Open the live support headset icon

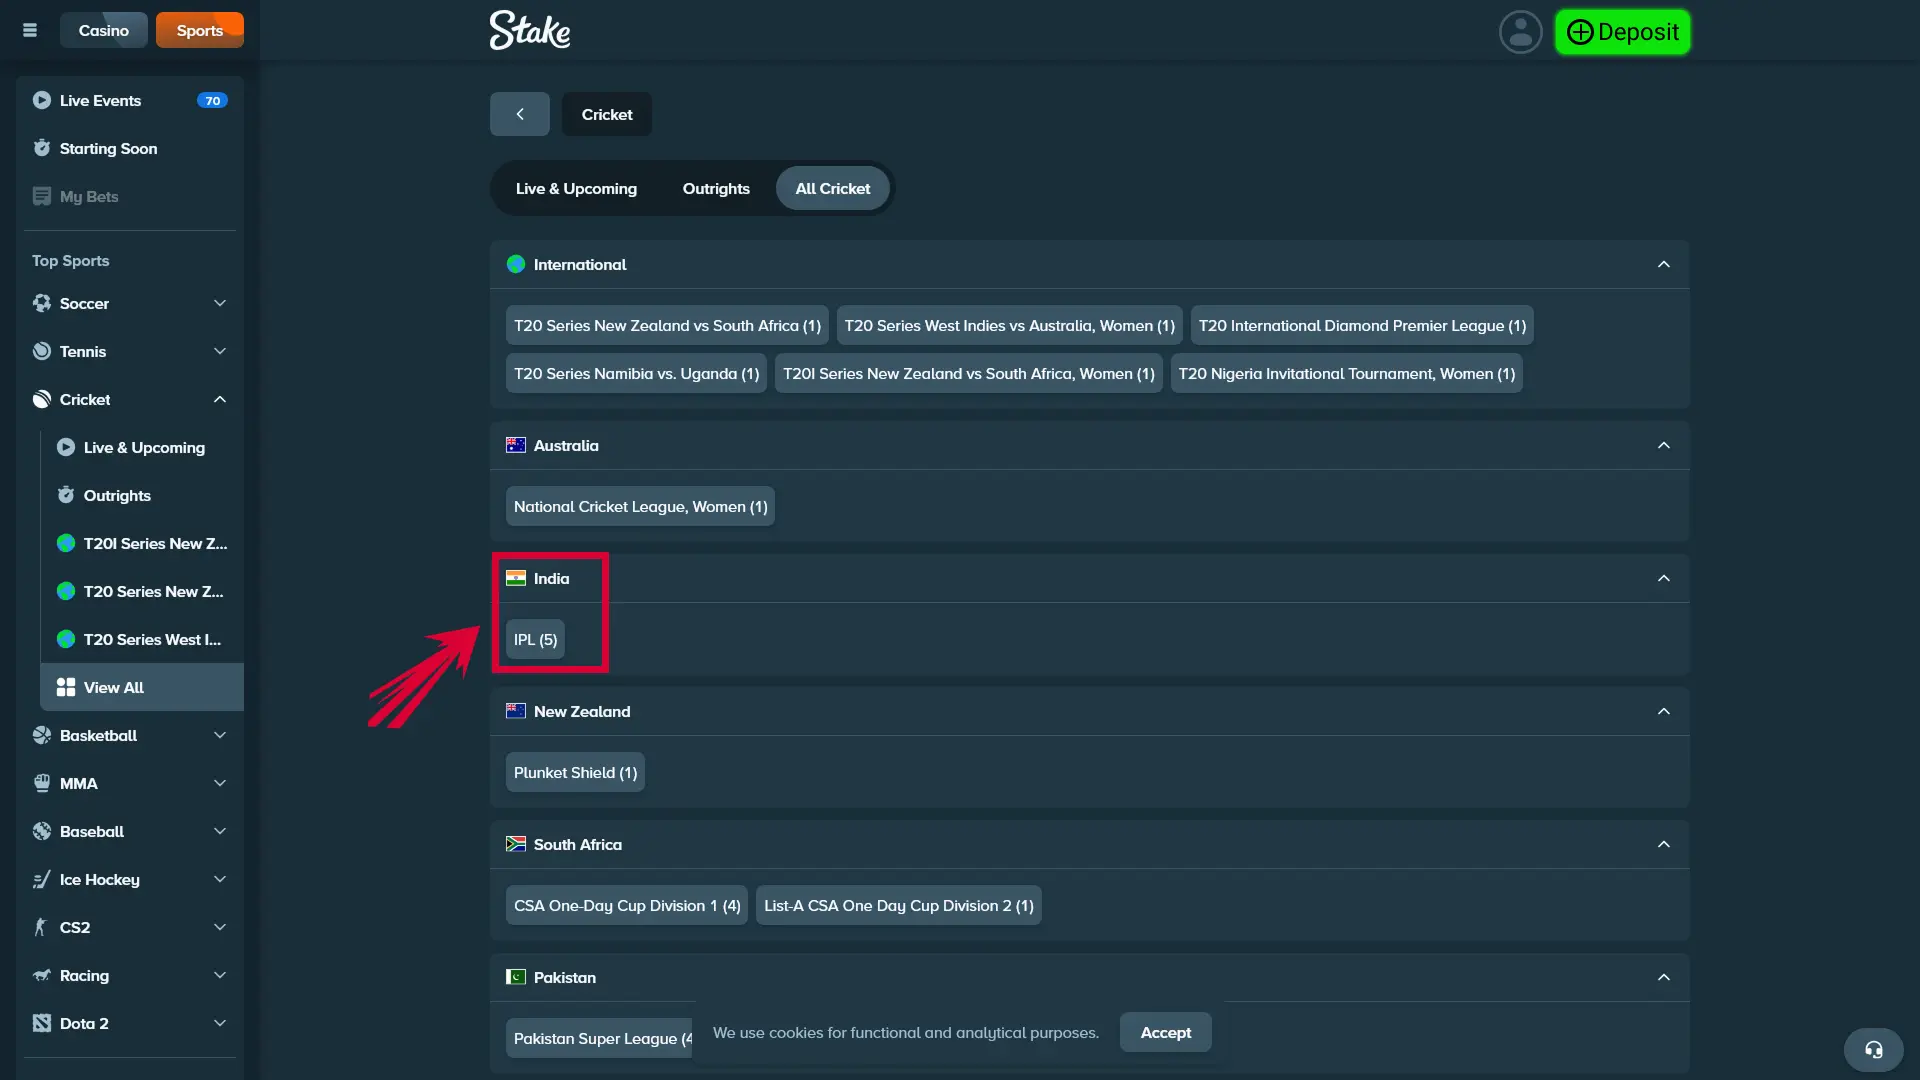tap(1873, 1050)
